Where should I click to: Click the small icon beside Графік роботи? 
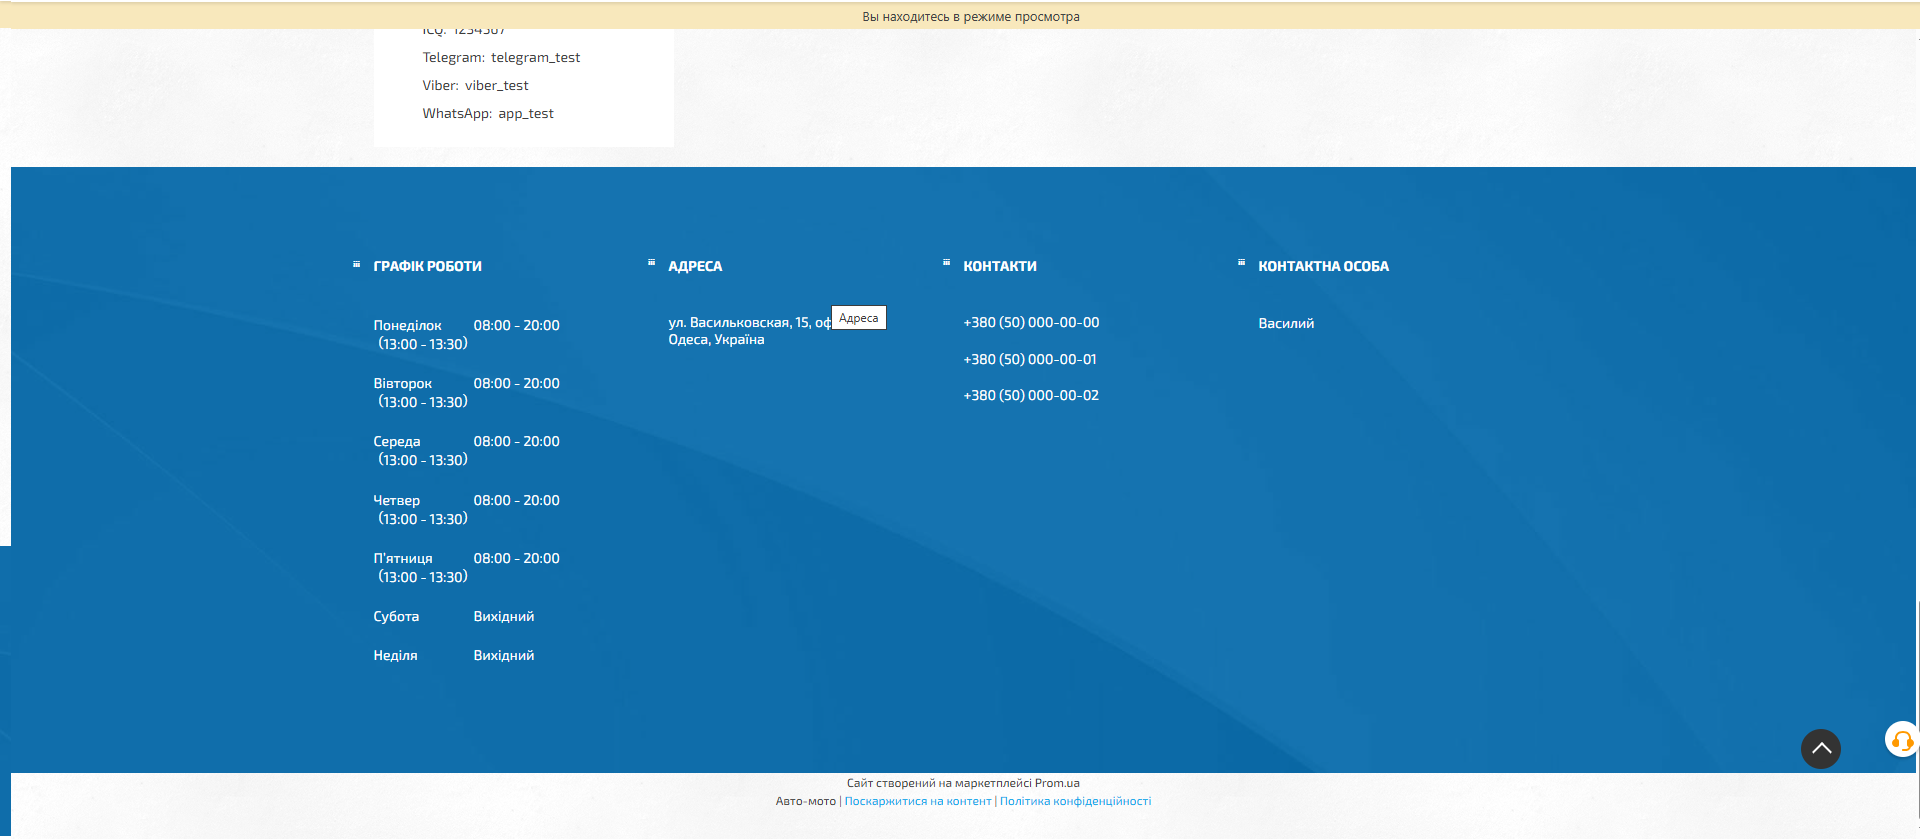[x=356, y=265]
